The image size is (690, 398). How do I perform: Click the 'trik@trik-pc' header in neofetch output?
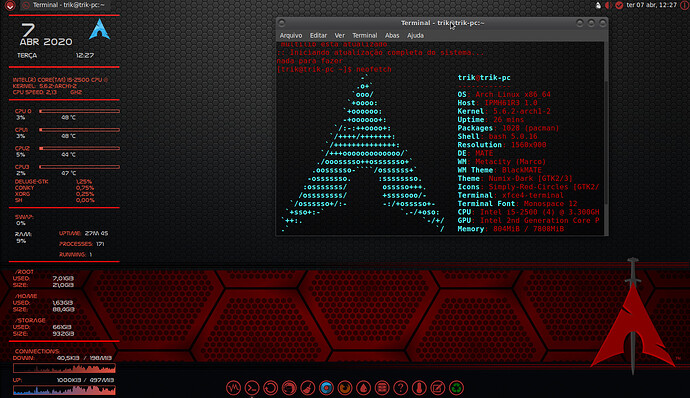[x=484, y=77]
